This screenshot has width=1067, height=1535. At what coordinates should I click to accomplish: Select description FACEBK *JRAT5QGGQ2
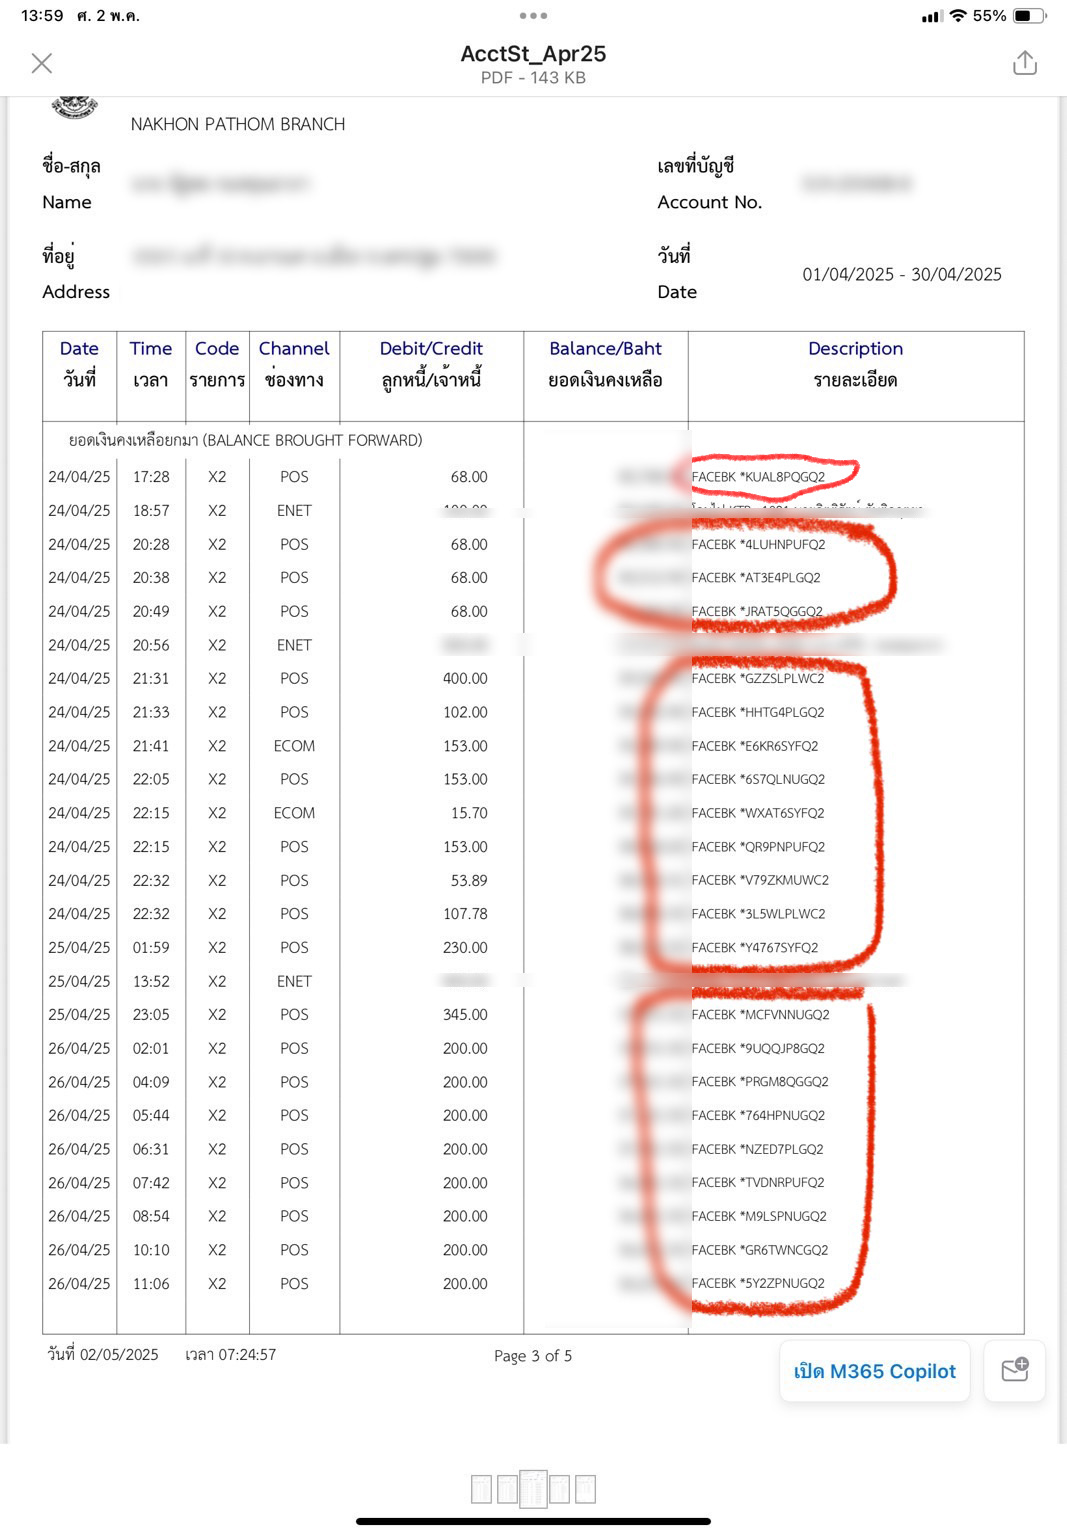click(x=757, y=611)
